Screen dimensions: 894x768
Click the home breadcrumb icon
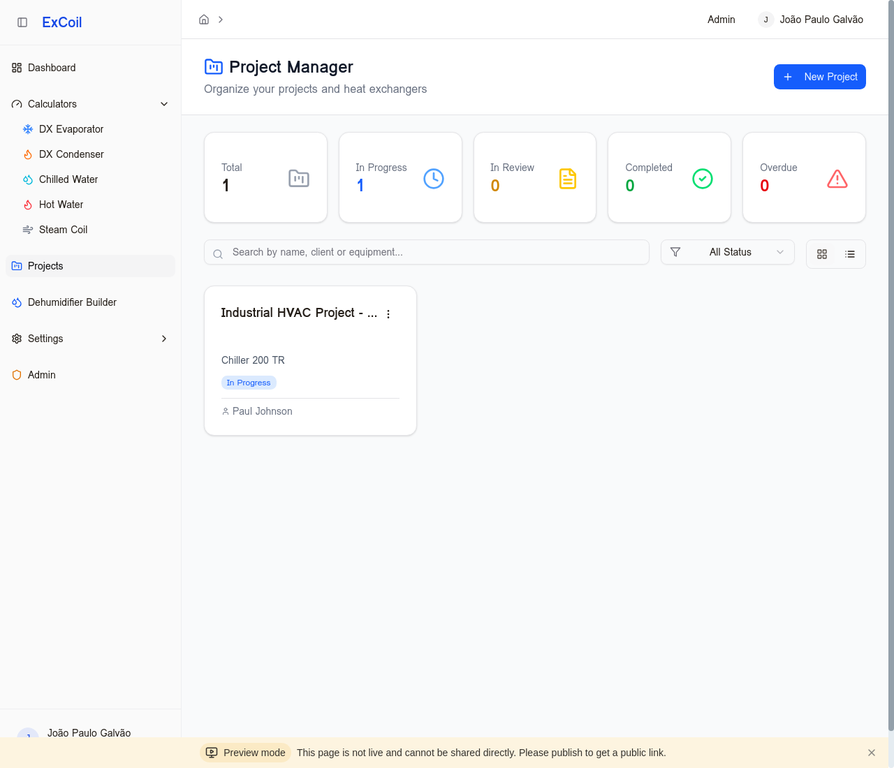pyautogui.click(x=204, y=18)
